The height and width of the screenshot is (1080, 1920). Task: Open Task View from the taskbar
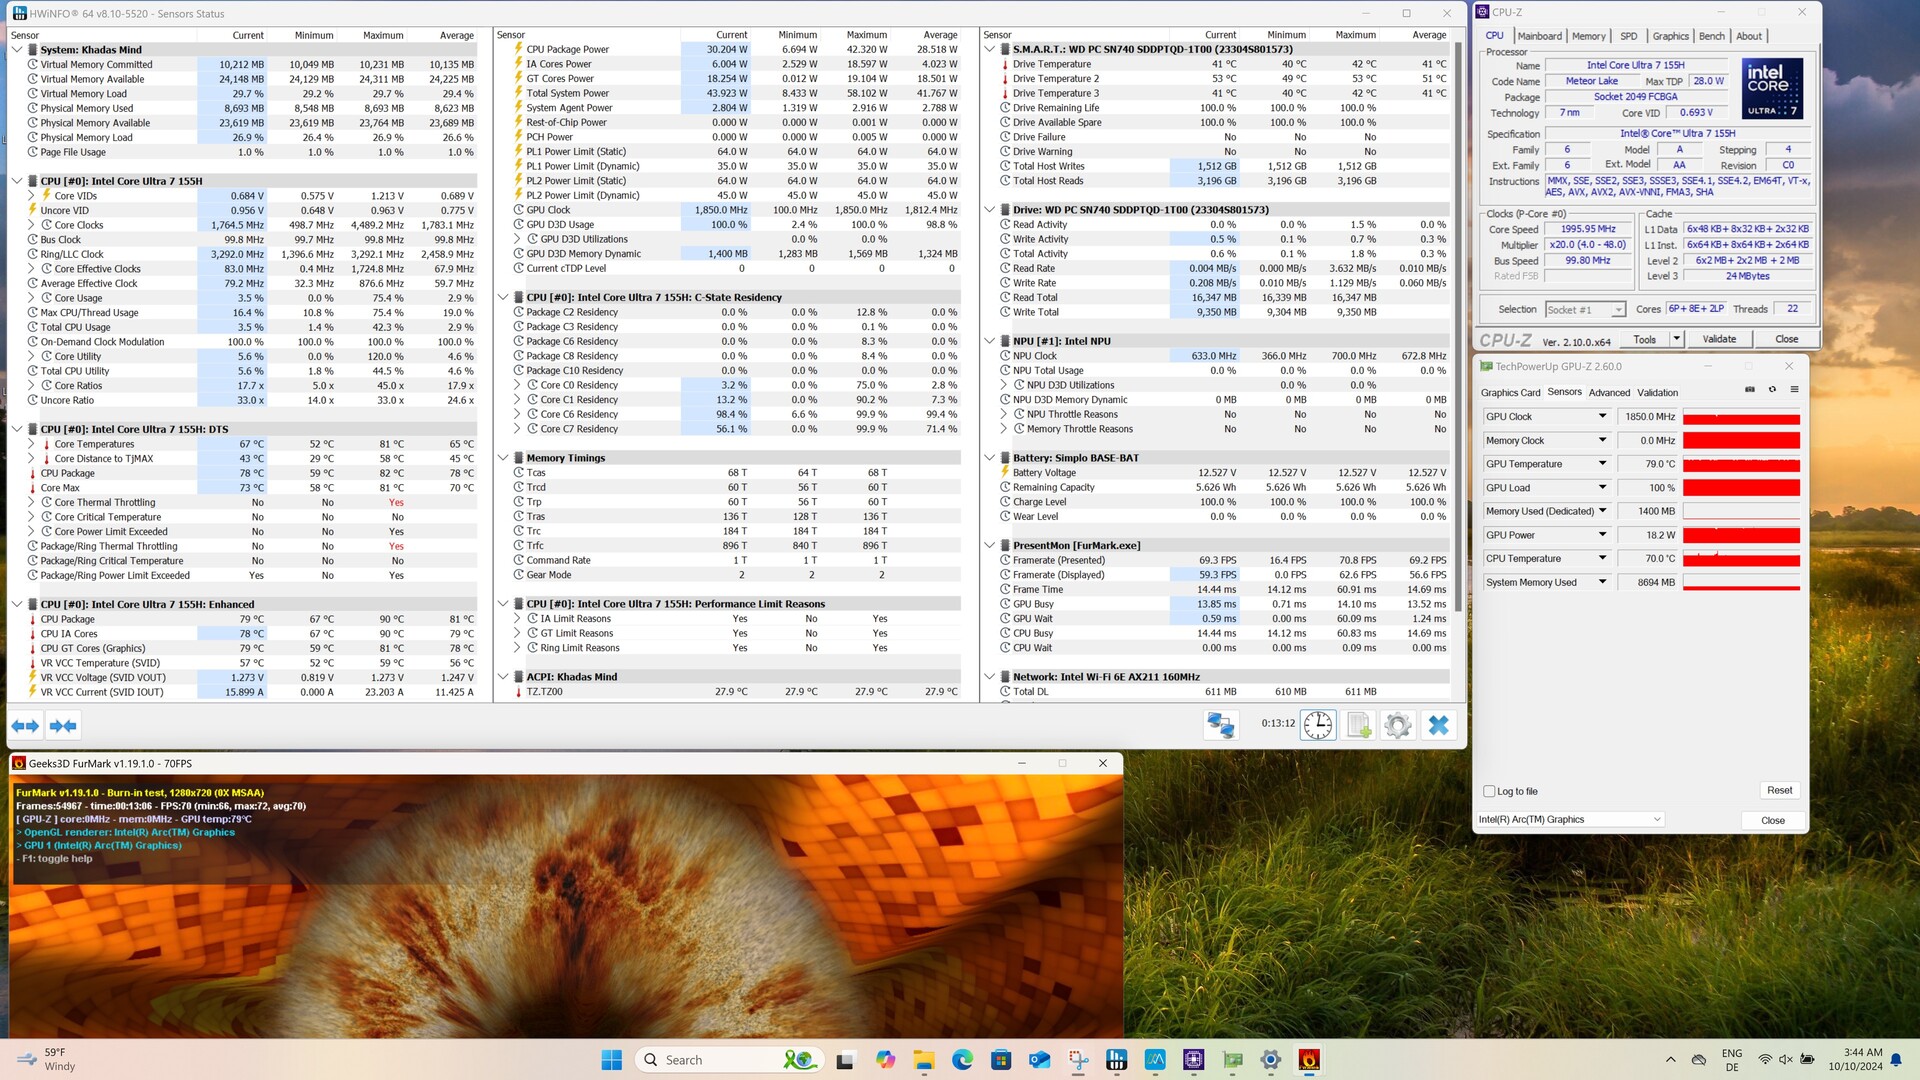[845, 1060]
